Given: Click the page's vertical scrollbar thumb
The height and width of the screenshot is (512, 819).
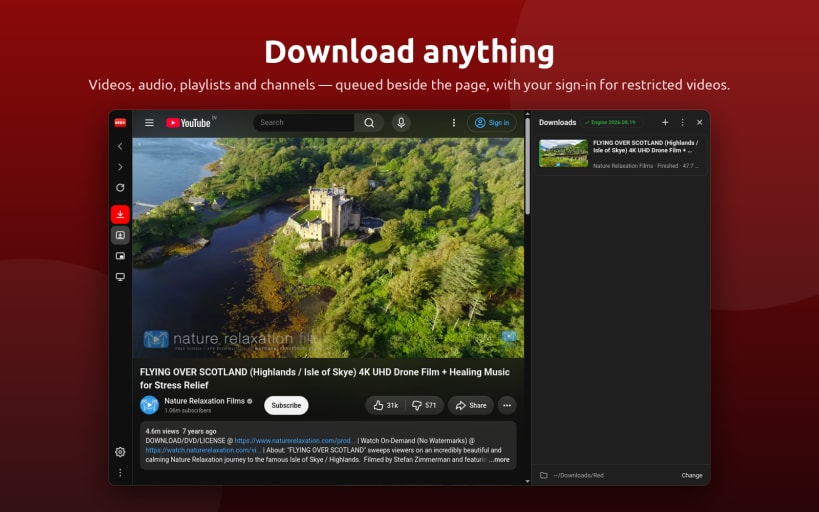Looking at the screenshot, I should click(528, 164).
